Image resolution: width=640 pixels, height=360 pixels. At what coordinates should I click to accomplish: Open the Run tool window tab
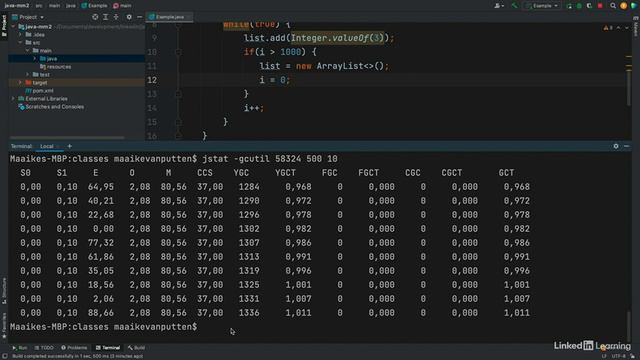pyautogui.click(x=20, y=348)
